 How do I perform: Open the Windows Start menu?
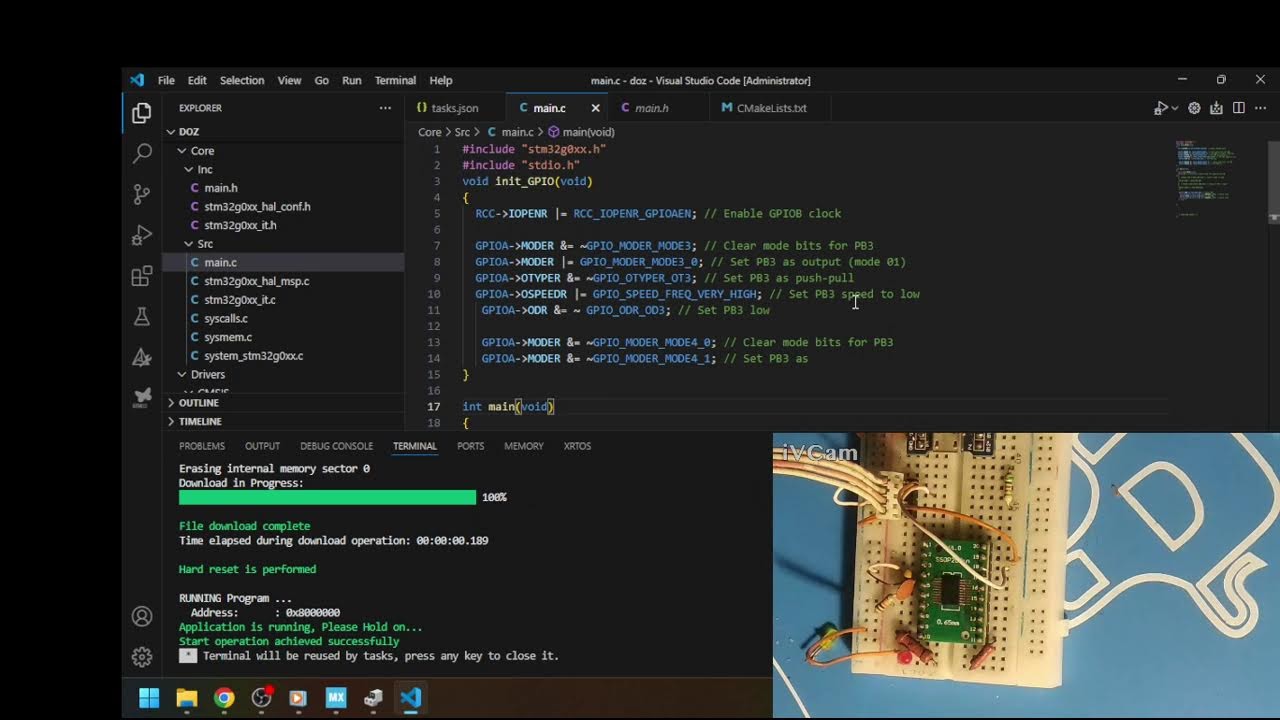[x=149, y=698]
